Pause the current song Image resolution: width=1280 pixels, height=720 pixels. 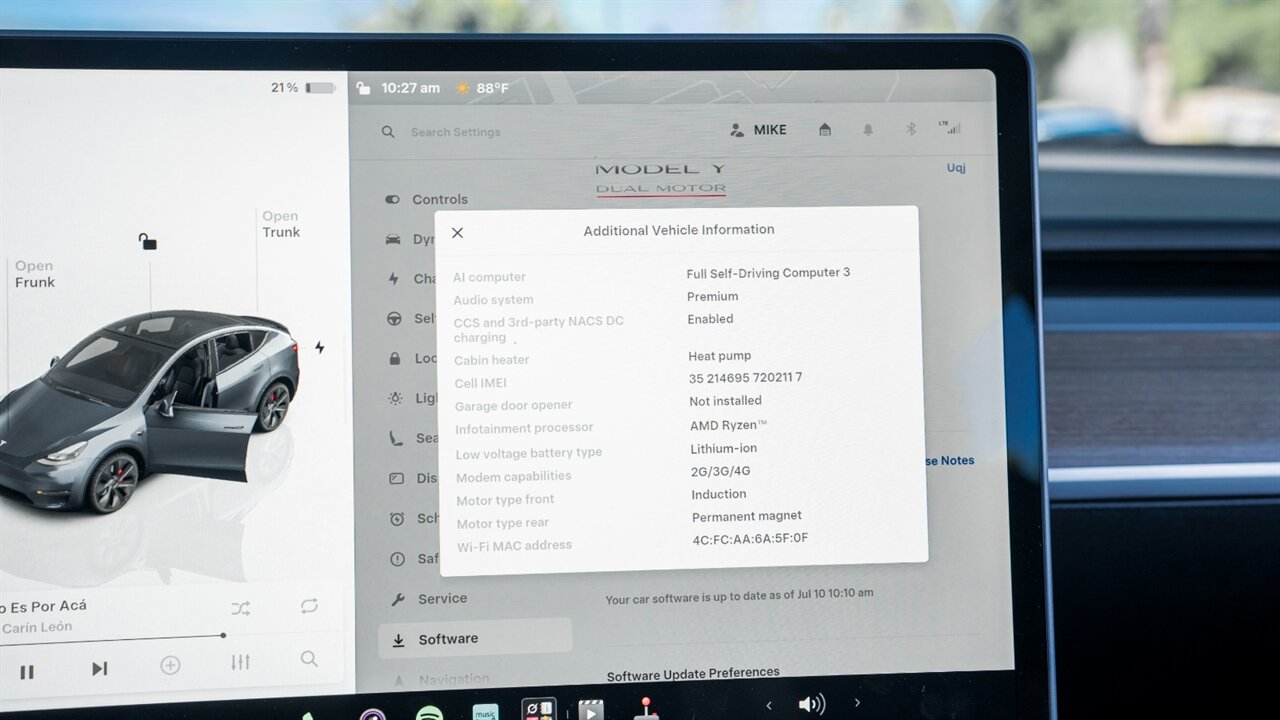click(x=27, y=672)
